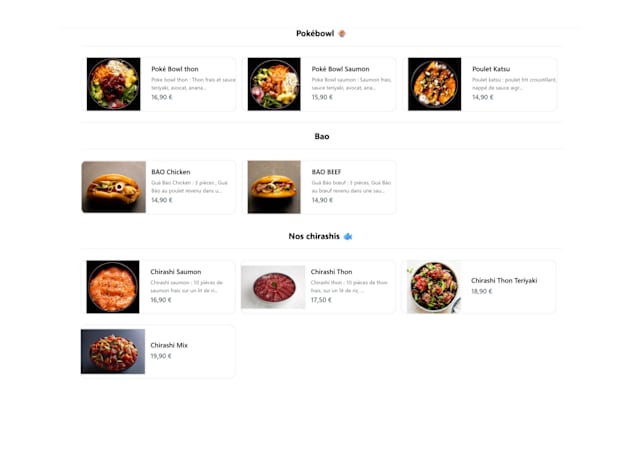Select the BAO Chicken item name
Image resolution: width=640 pixels, height=452 pixels.
click(171, 172)
